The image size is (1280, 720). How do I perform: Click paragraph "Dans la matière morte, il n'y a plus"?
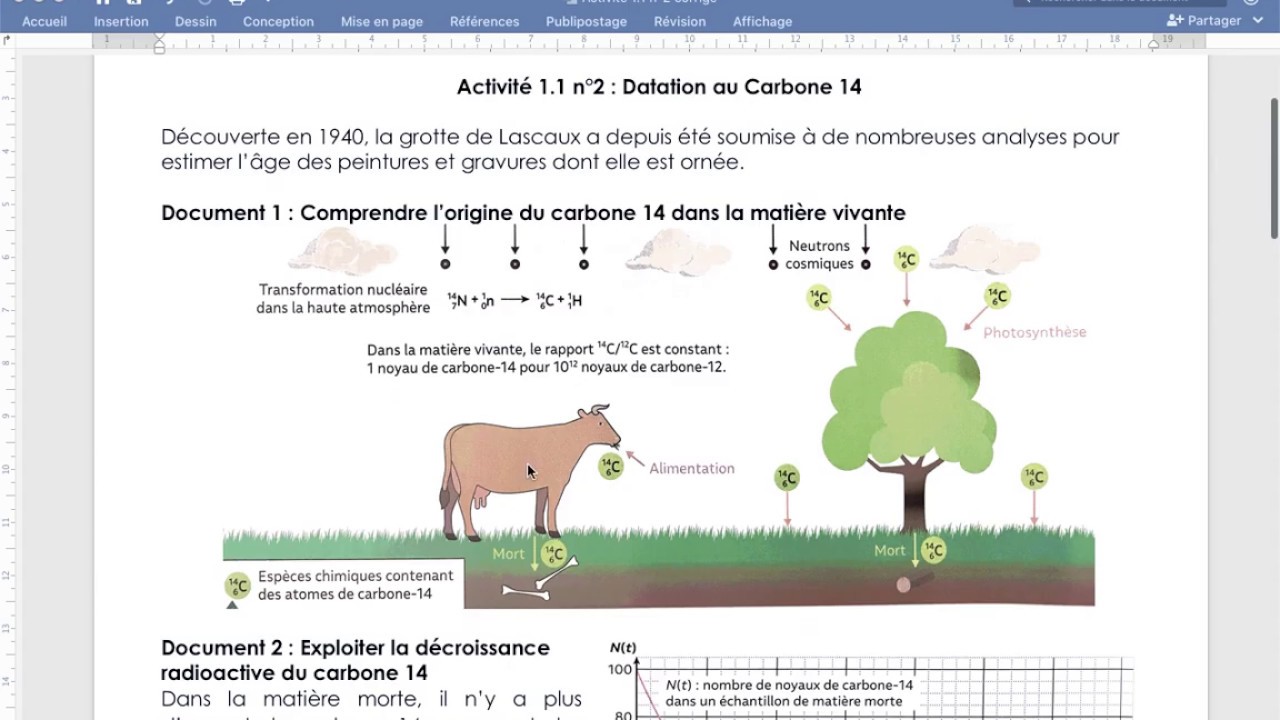[371, 698]
